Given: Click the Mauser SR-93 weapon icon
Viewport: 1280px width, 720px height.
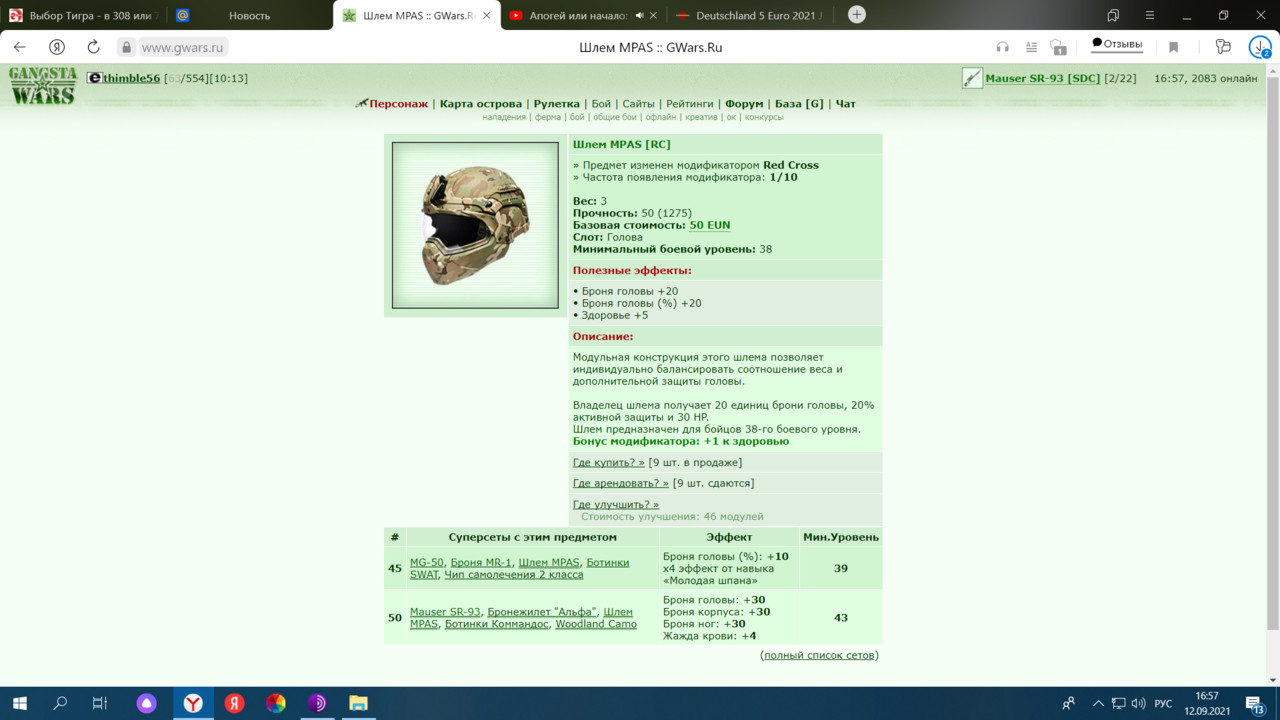Looking at the screenshot, I should (972, 78).
